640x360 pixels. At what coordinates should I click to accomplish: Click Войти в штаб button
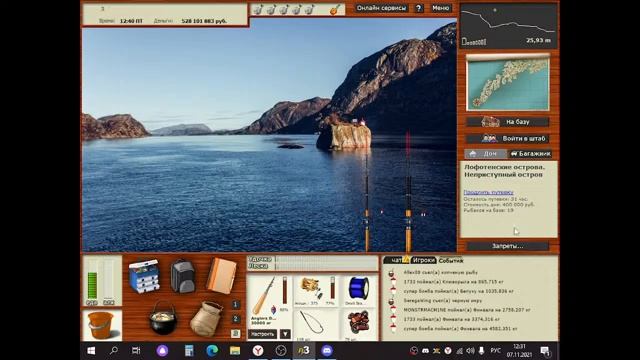(508, 138)
